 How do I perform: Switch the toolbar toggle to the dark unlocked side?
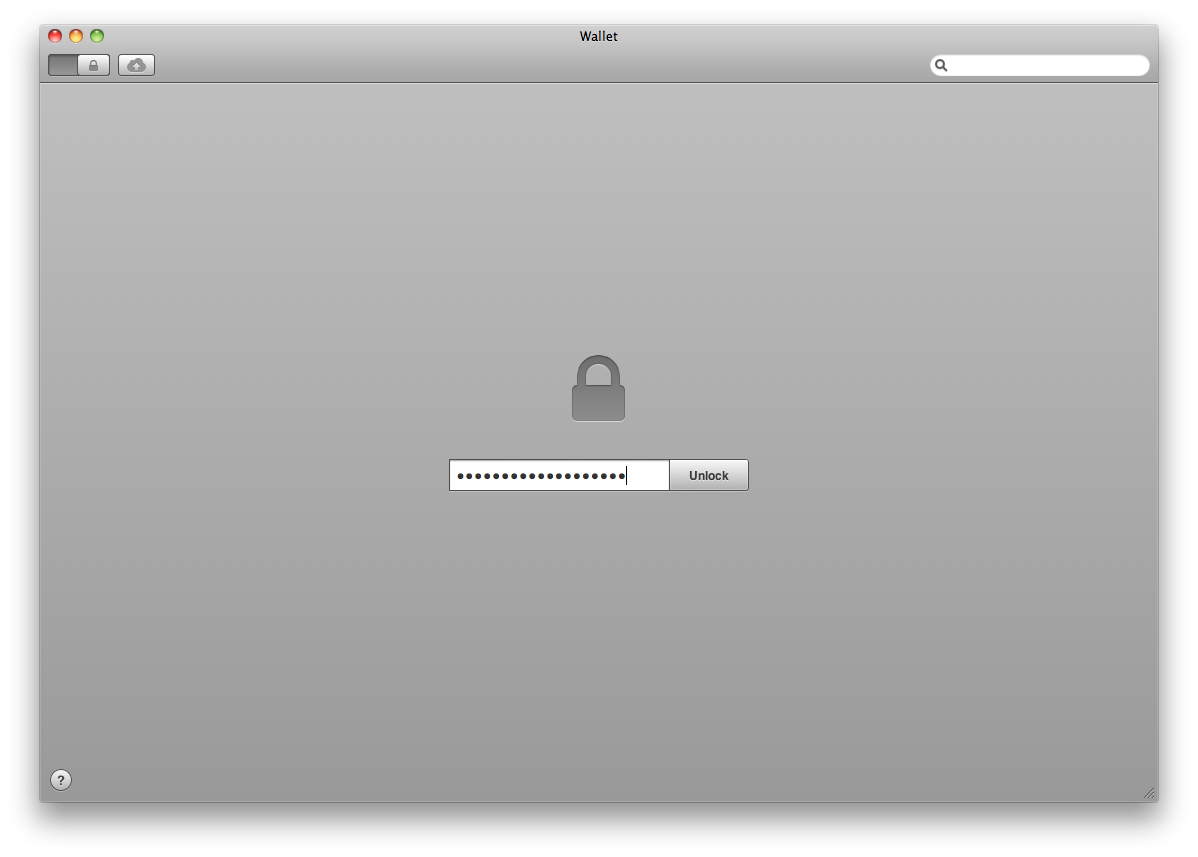63,66
